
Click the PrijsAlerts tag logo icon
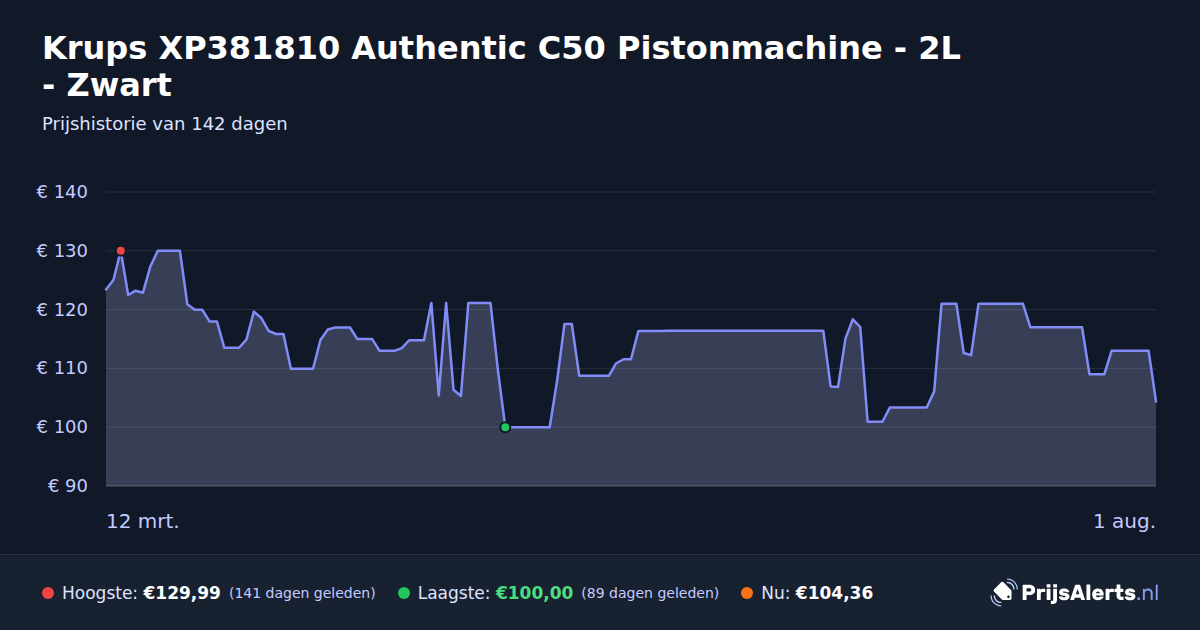tap(1003, 593)
